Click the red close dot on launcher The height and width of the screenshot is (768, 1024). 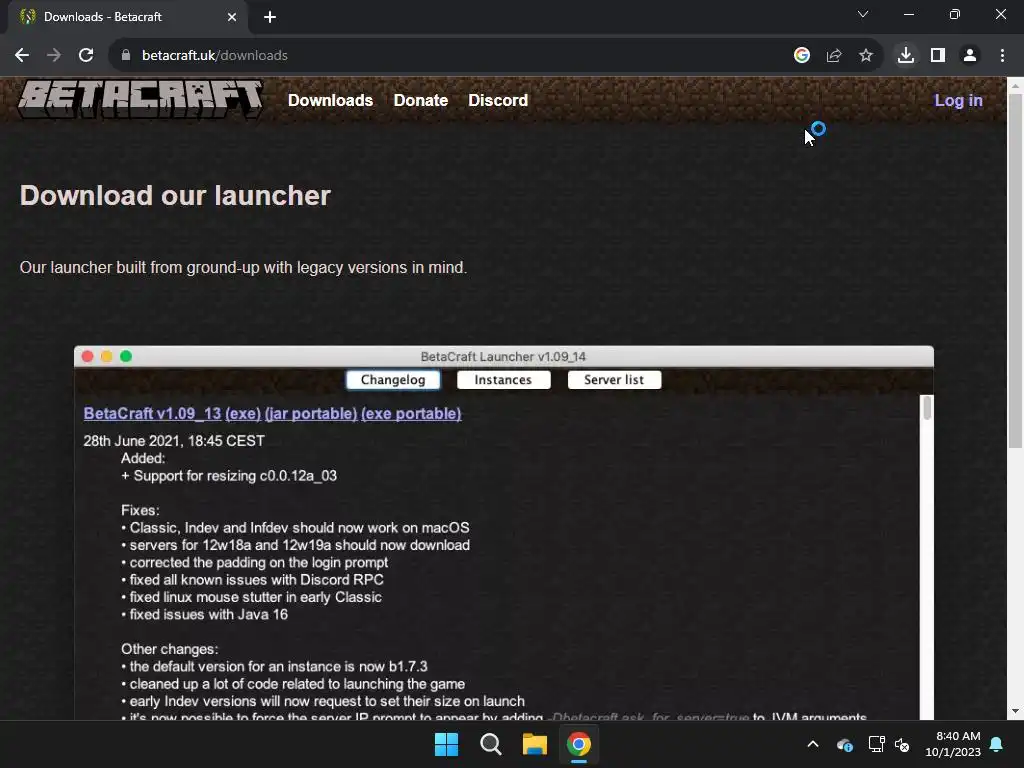click(x=88, y=357)
